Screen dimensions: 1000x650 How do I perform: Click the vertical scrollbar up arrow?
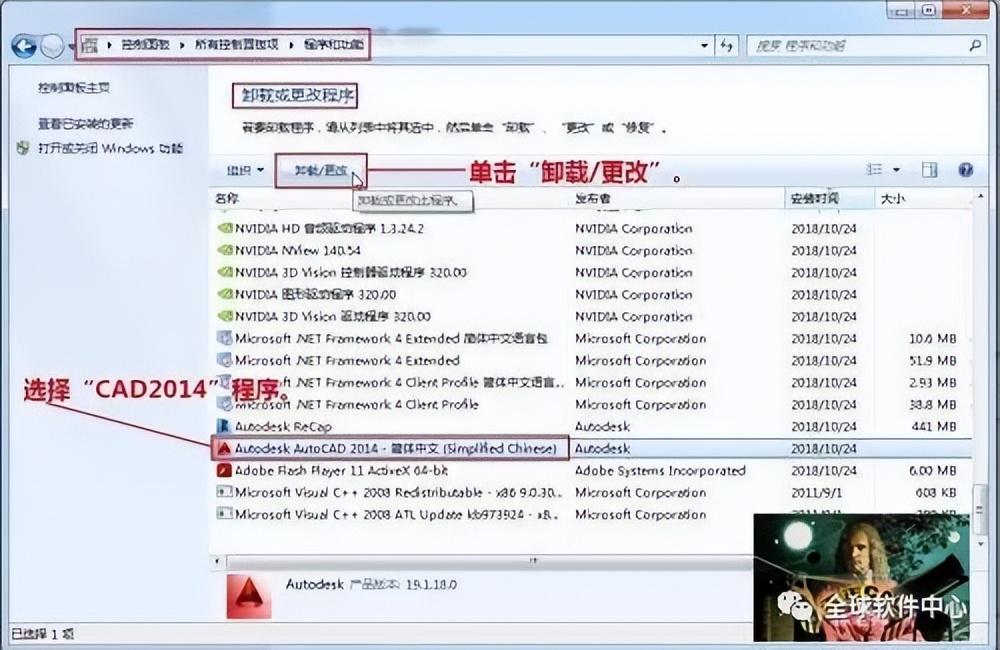point(980,198)
